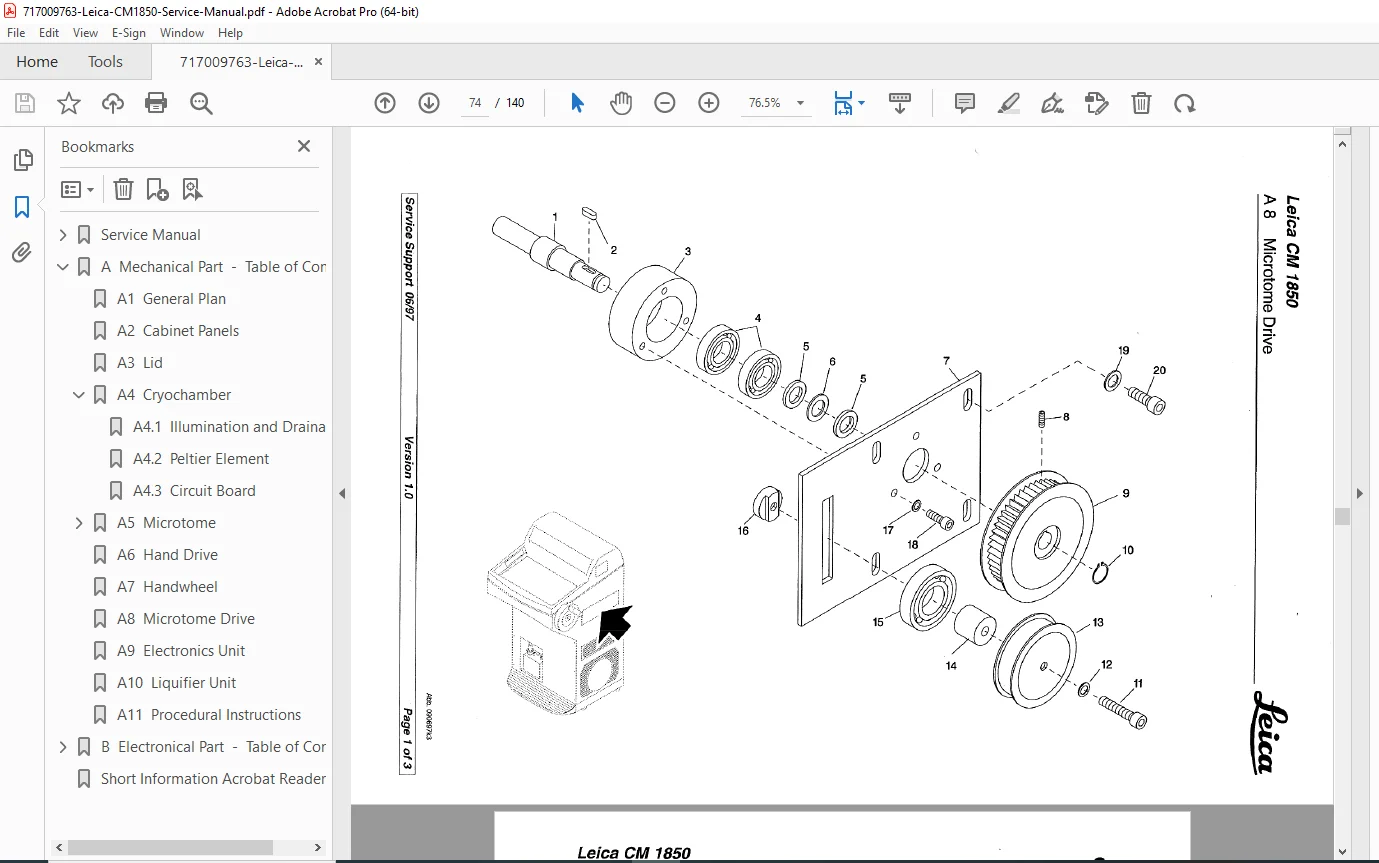Close the Bookmarks panel
1379x863 pixels.
304,147
